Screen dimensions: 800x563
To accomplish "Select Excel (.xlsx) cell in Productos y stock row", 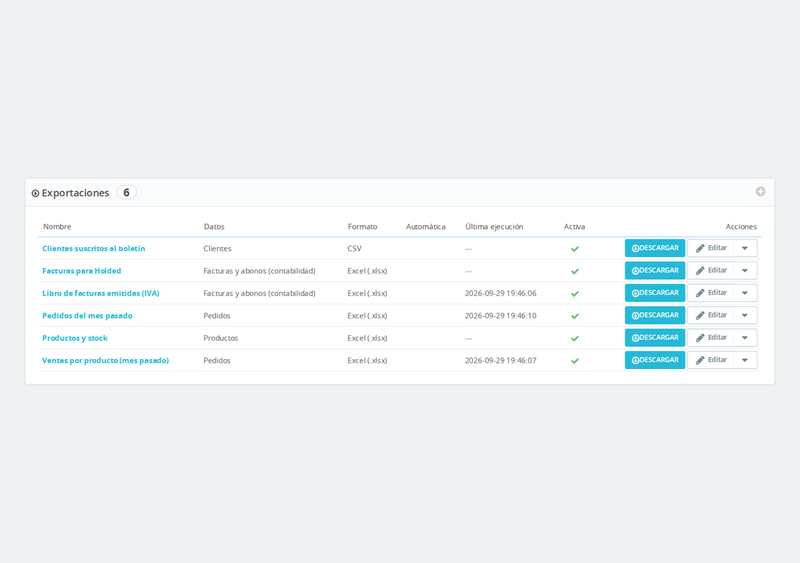I will pyautogui.click(x=367, y=338).
